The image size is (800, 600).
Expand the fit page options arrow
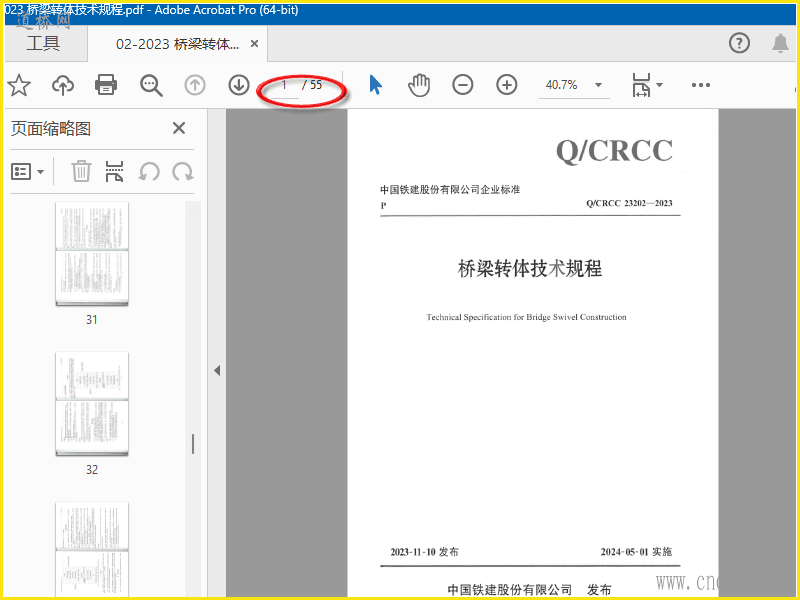[659, 85]
